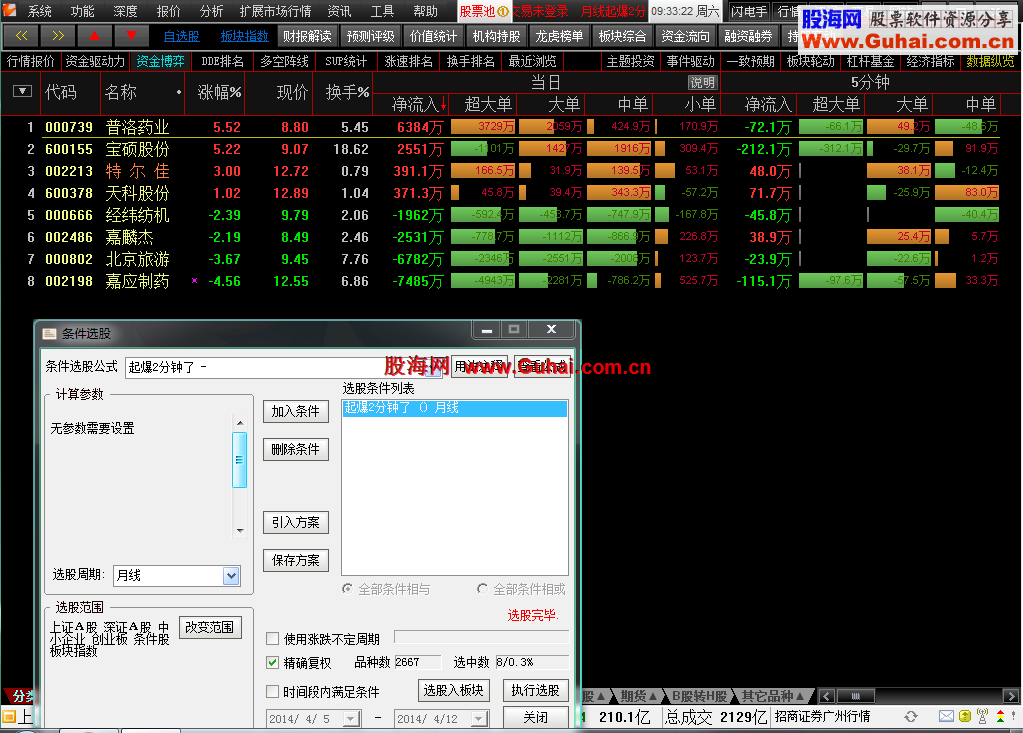The width and height of the screenshot is (1023, 733).
Task: Click the horizontal scroll left arrow
Action: click(827, 696)
